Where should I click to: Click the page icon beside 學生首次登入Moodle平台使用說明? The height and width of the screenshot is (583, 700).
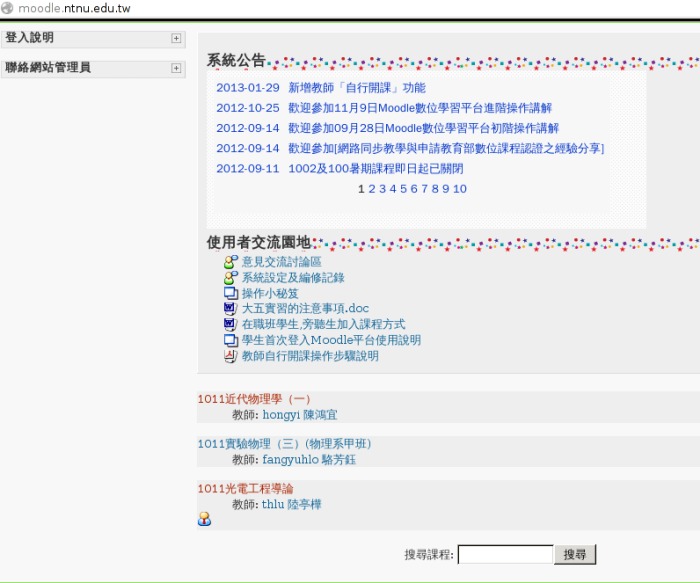[x=230, y=340]
